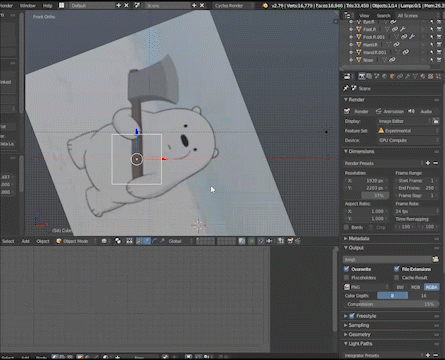
Task: Select the rotate manipulator arc icon
Action: click(155, 241)
